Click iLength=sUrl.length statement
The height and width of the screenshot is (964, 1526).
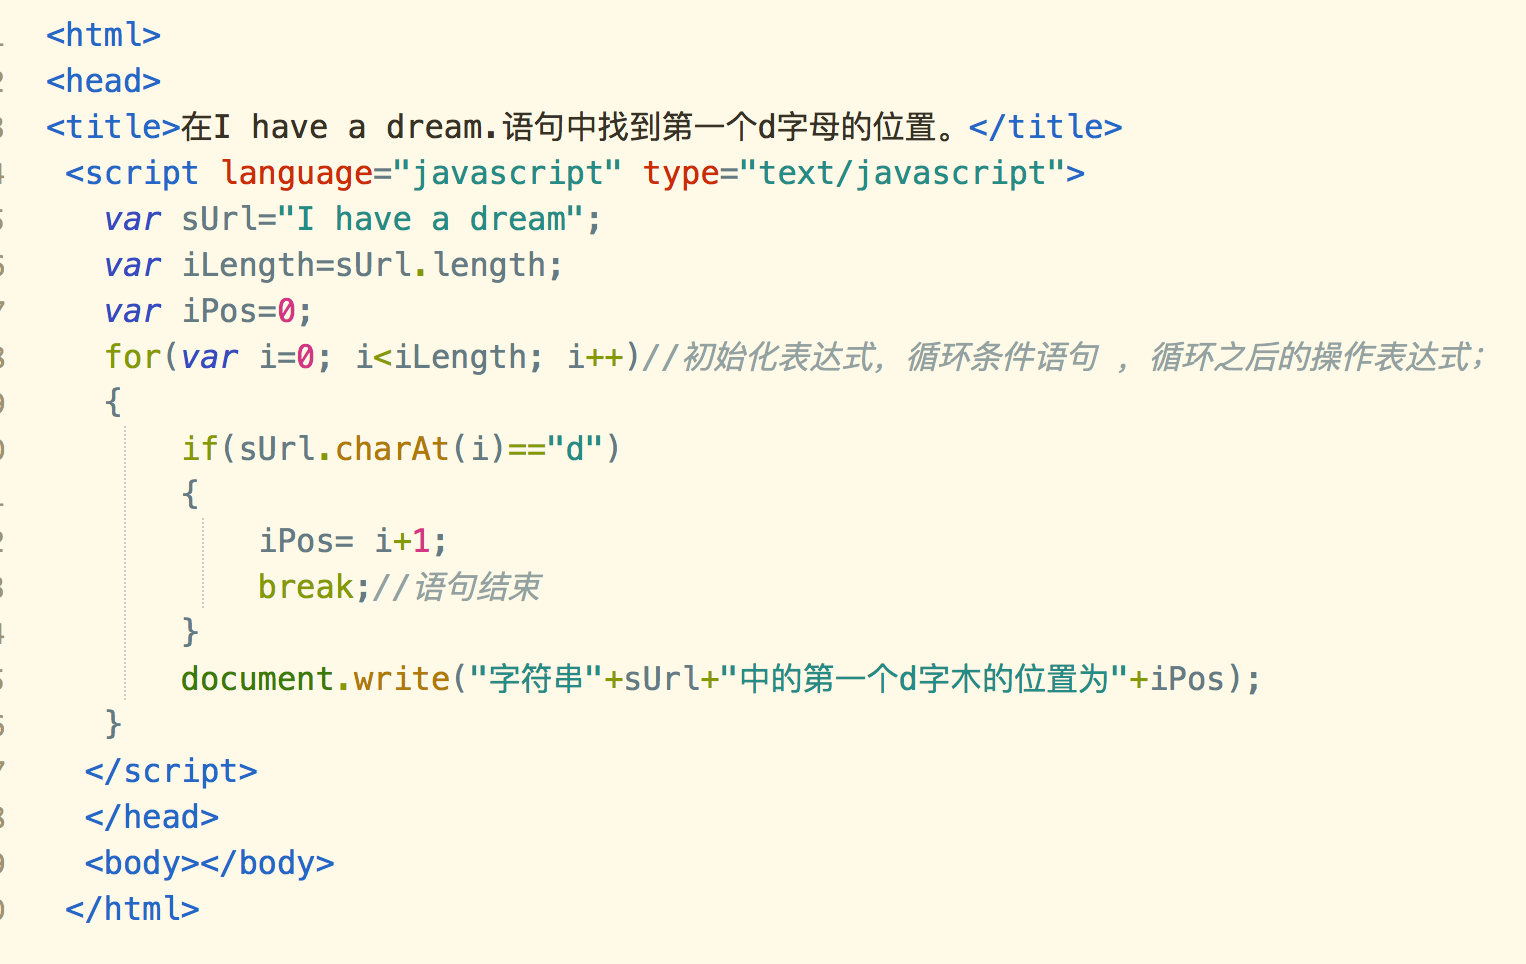tap(372, 265)
